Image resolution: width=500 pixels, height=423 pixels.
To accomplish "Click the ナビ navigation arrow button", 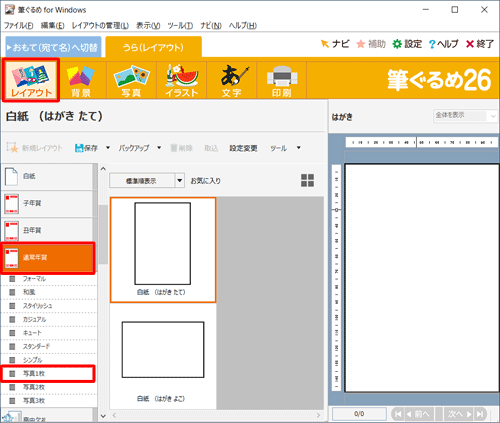I will click(x=334, y=44).
